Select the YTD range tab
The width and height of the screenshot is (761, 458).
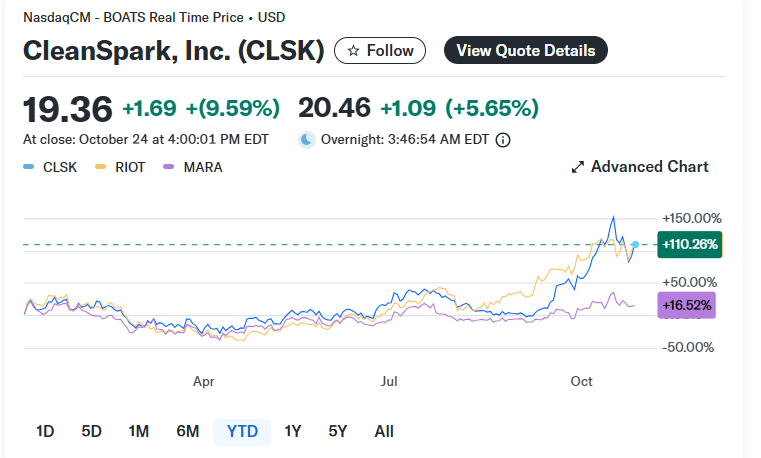(x=242, y=432)
